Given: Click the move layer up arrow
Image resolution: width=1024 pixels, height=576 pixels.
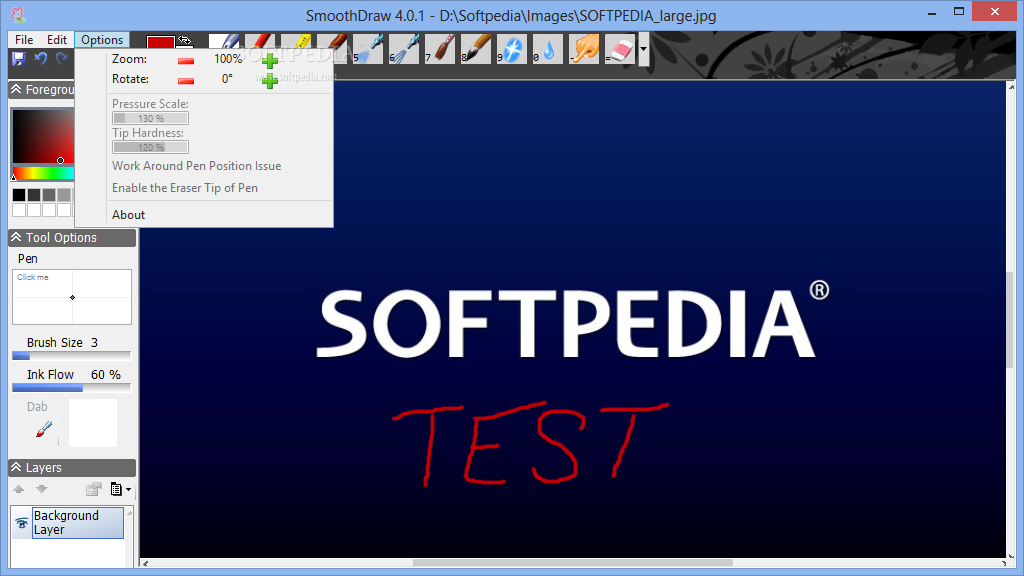Looking at the screenshot, I should point(19,489).
